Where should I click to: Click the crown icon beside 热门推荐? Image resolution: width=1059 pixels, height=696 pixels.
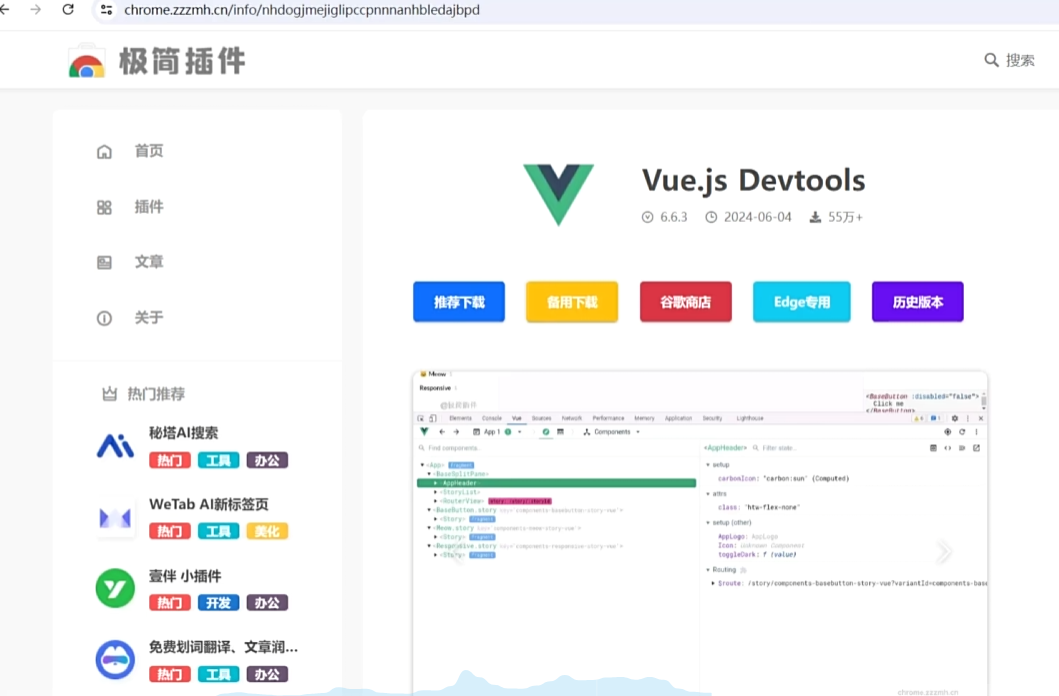click(x=109, y=394)
